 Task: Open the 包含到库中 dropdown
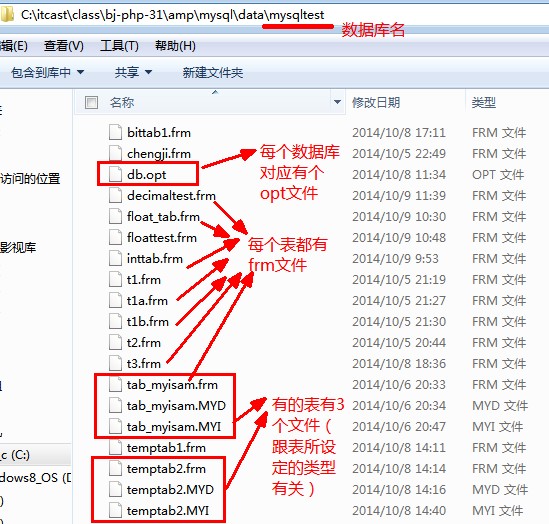point(48,72)
